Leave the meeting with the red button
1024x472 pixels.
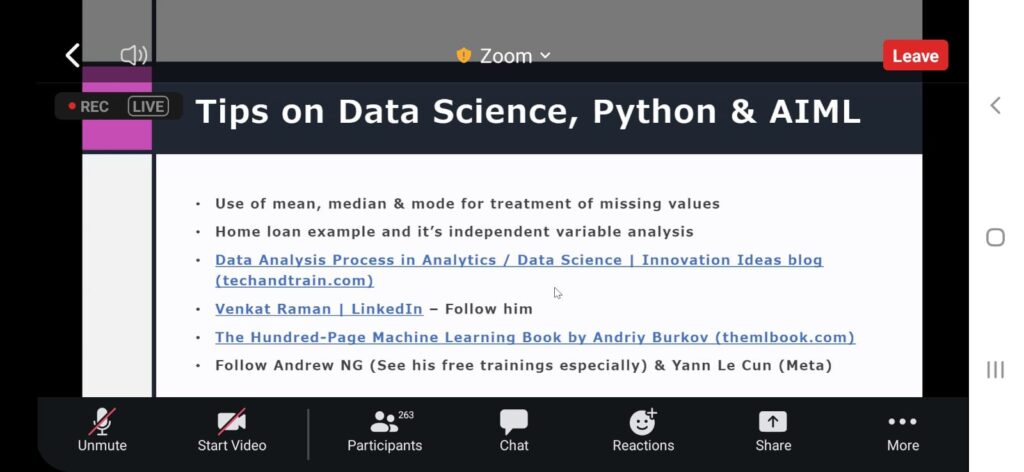point(914,56)
